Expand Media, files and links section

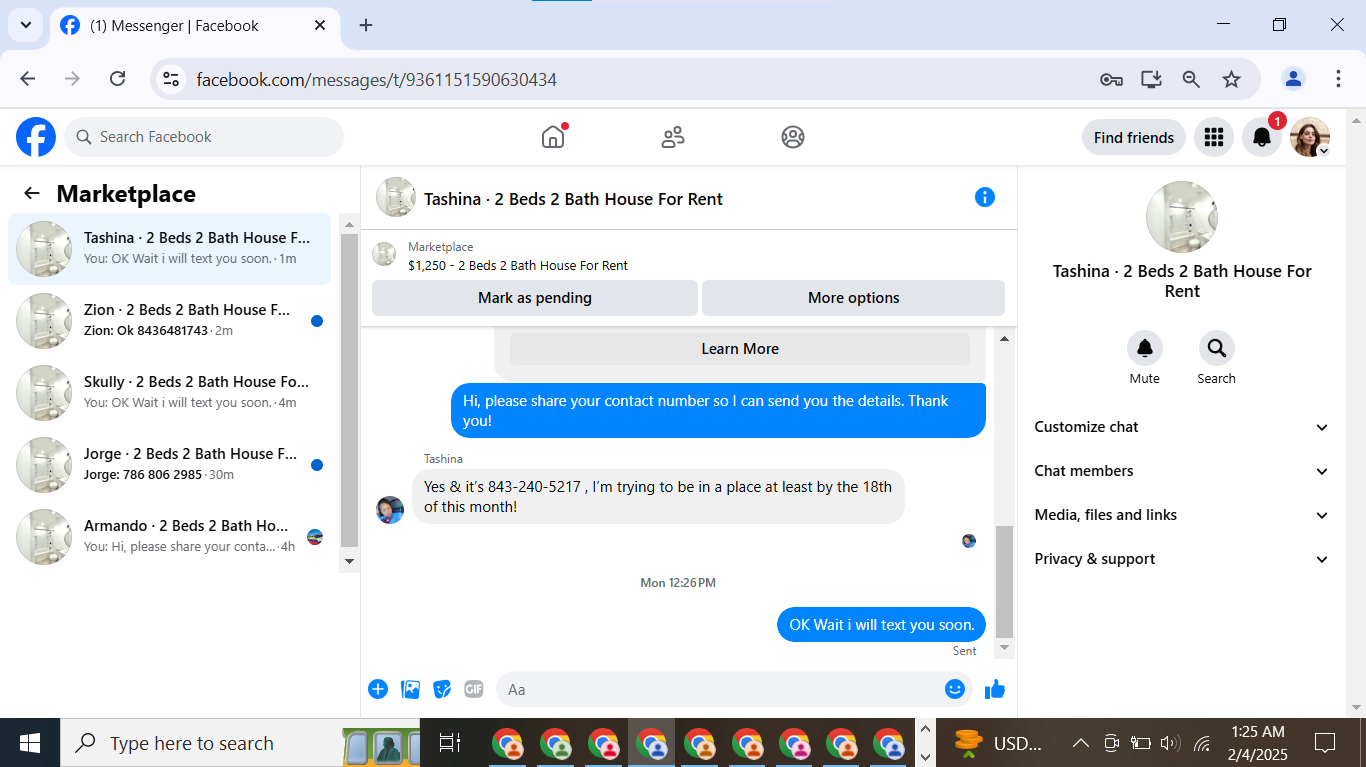click(x=1182, y=515)
